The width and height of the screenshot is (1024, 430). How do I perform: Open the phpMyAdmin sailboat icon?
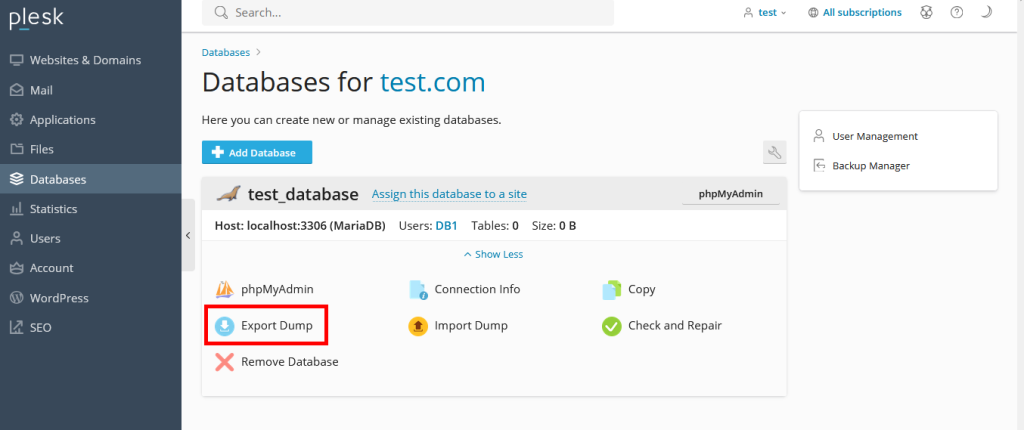click(x=225, y=290)
